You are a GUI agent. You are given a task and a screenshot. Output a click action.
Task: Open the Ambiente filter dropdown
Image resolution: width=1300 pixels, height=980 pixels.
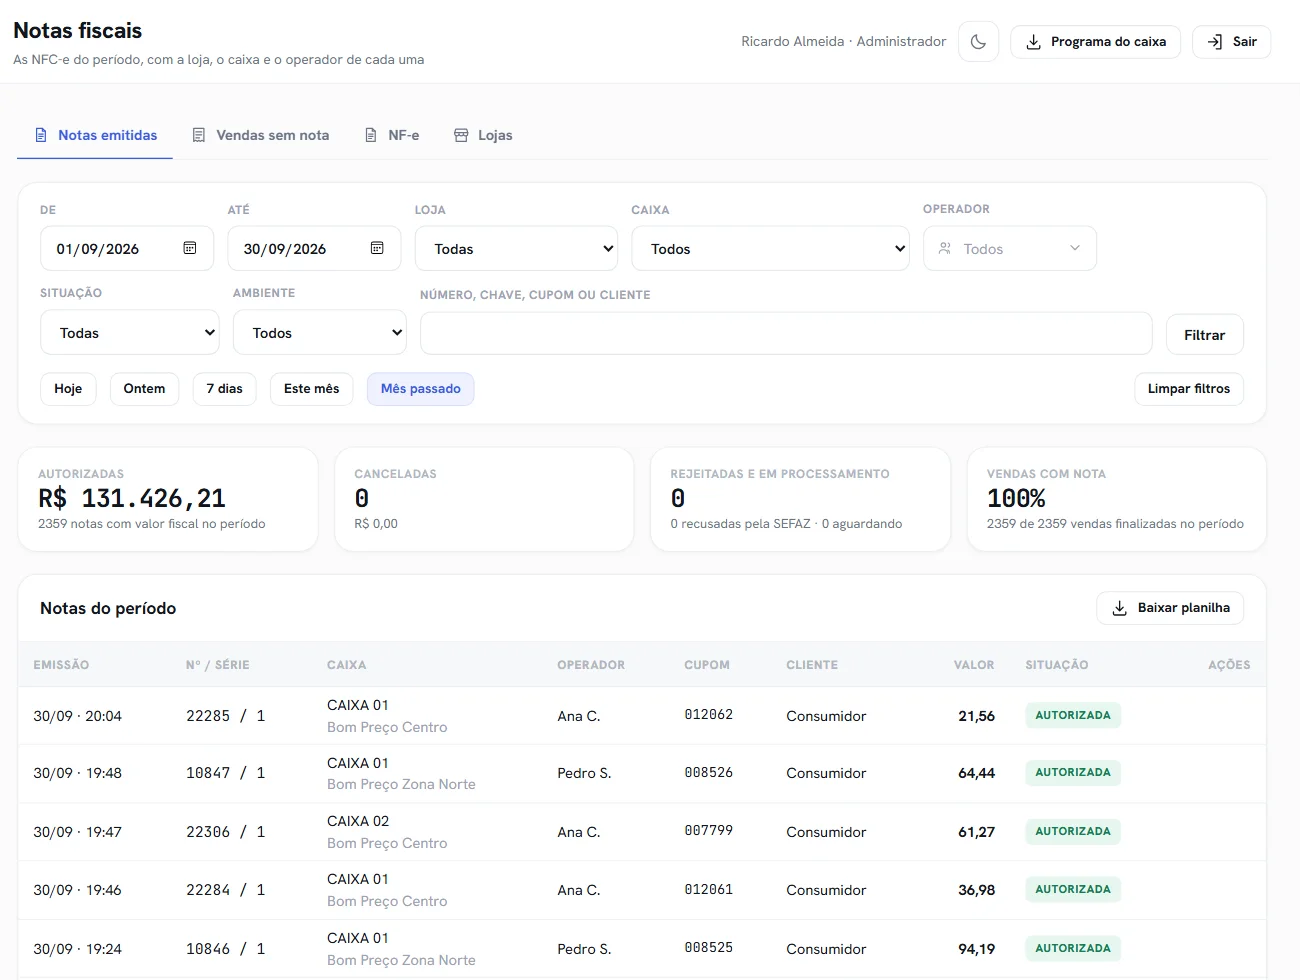pos(320,333)
